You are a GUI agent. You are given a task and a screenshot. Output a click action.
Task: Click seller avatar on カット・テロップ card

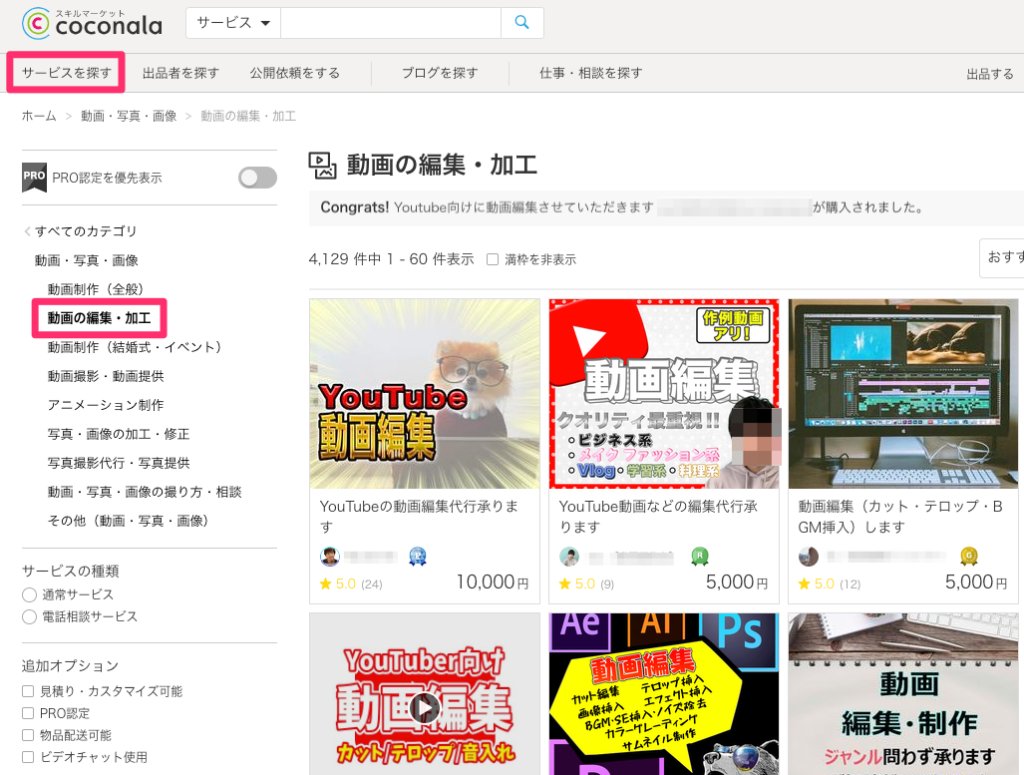point(808,556)
